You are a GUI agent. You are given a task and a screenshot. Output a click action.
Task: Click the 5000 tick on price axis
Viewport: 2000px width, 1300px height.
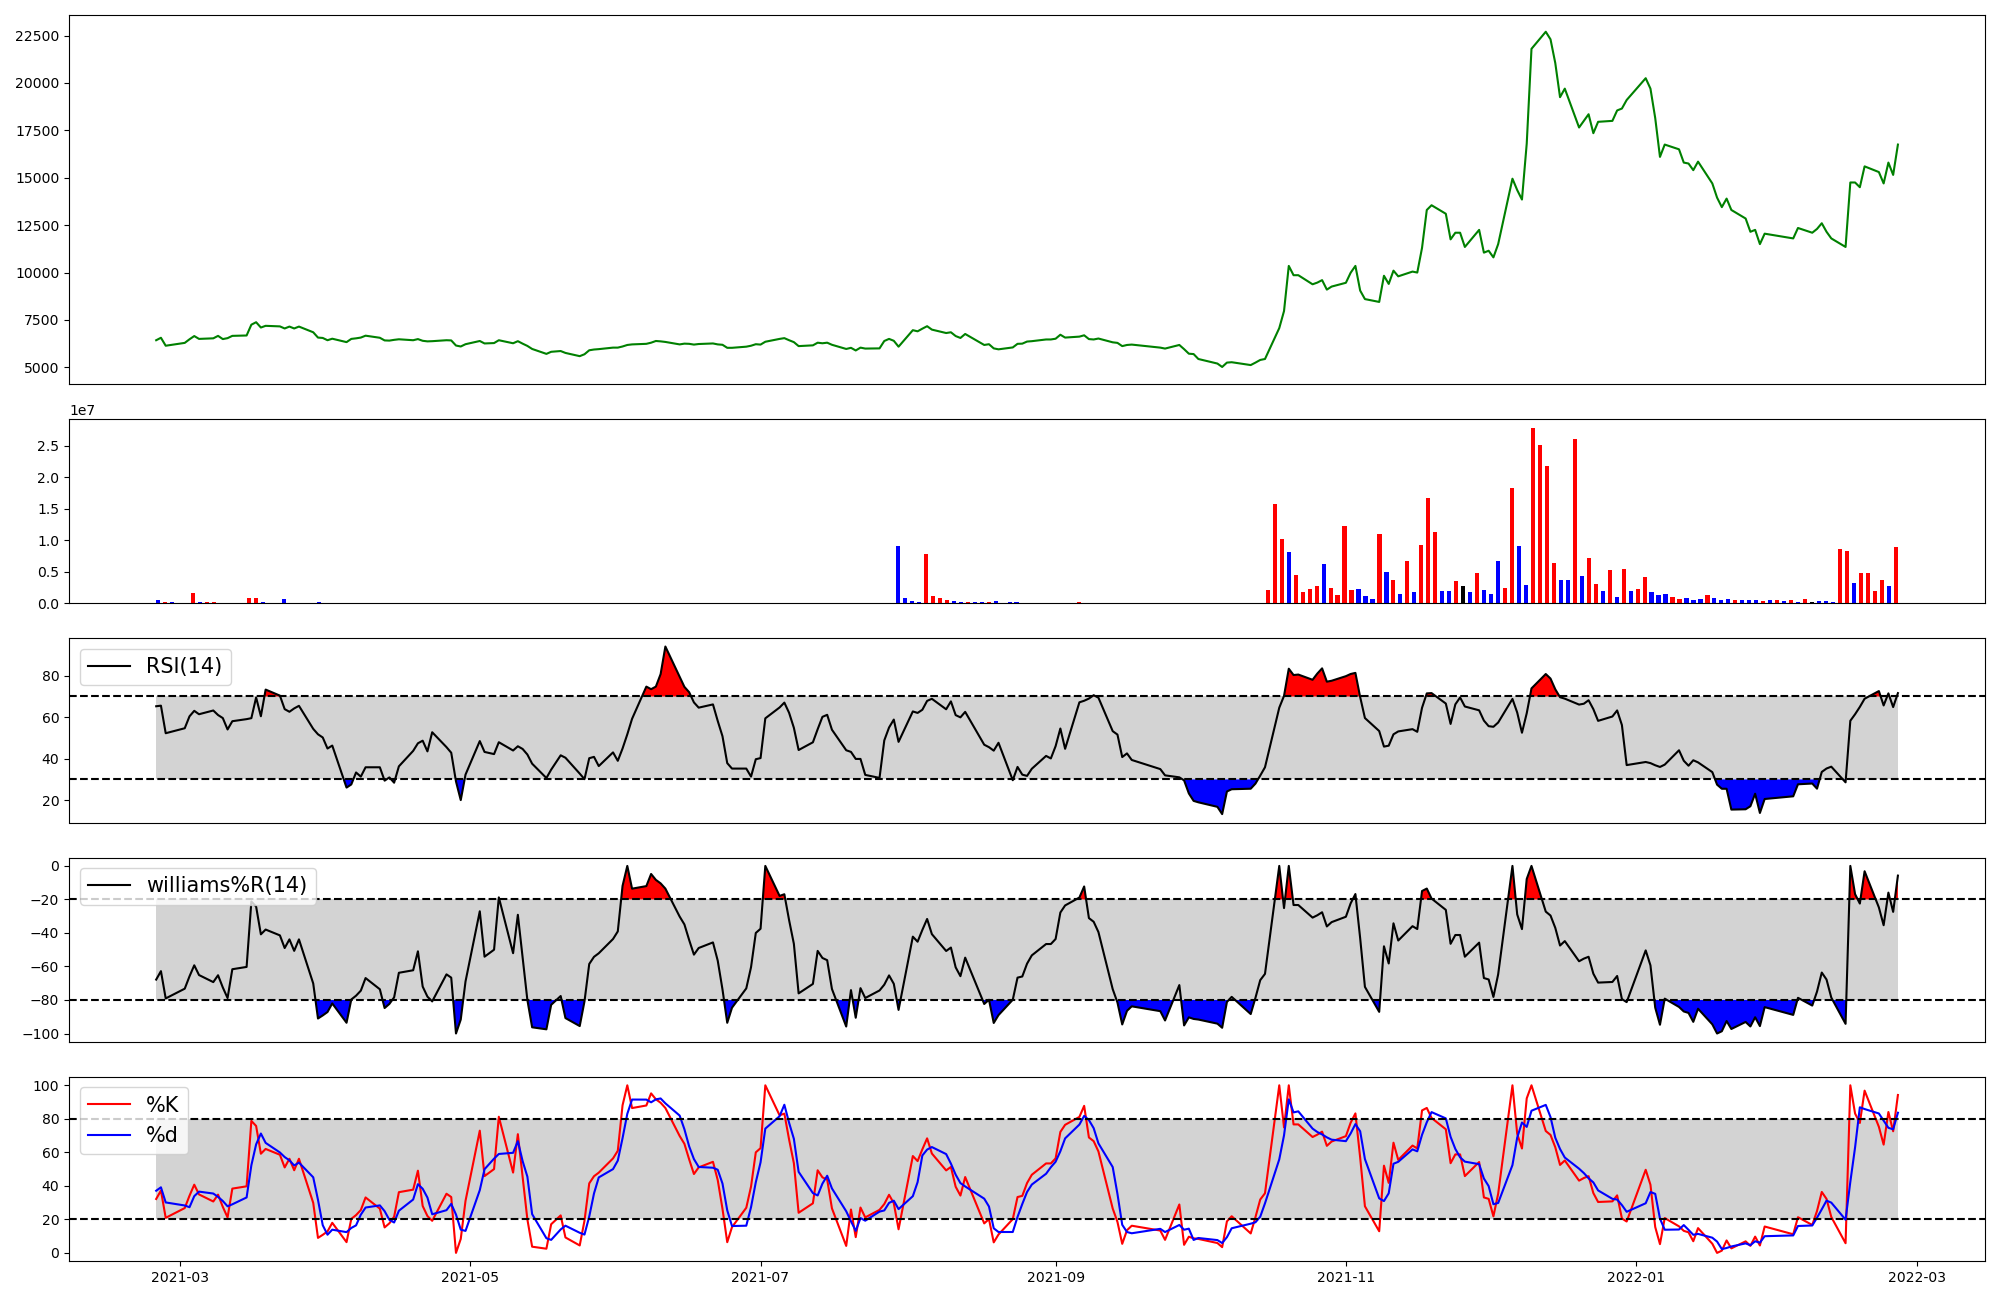coord(41,368)
